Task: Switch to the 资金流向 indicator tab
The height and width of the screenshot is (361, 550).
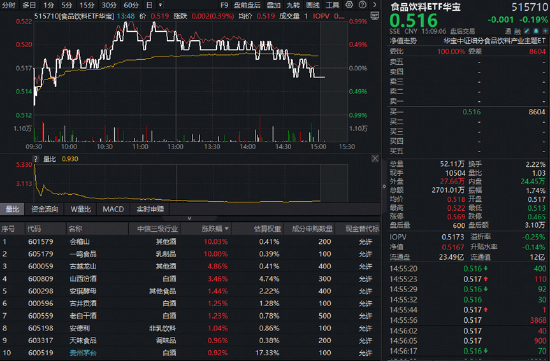Action: click(x=45, y=209)
